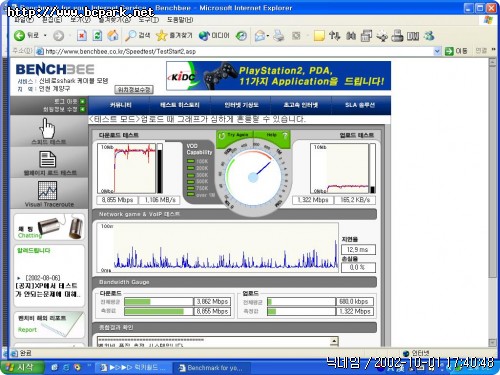Screen dimensions: 500x375
Task: Click the page icon in address bar
Action: (40, 51)
